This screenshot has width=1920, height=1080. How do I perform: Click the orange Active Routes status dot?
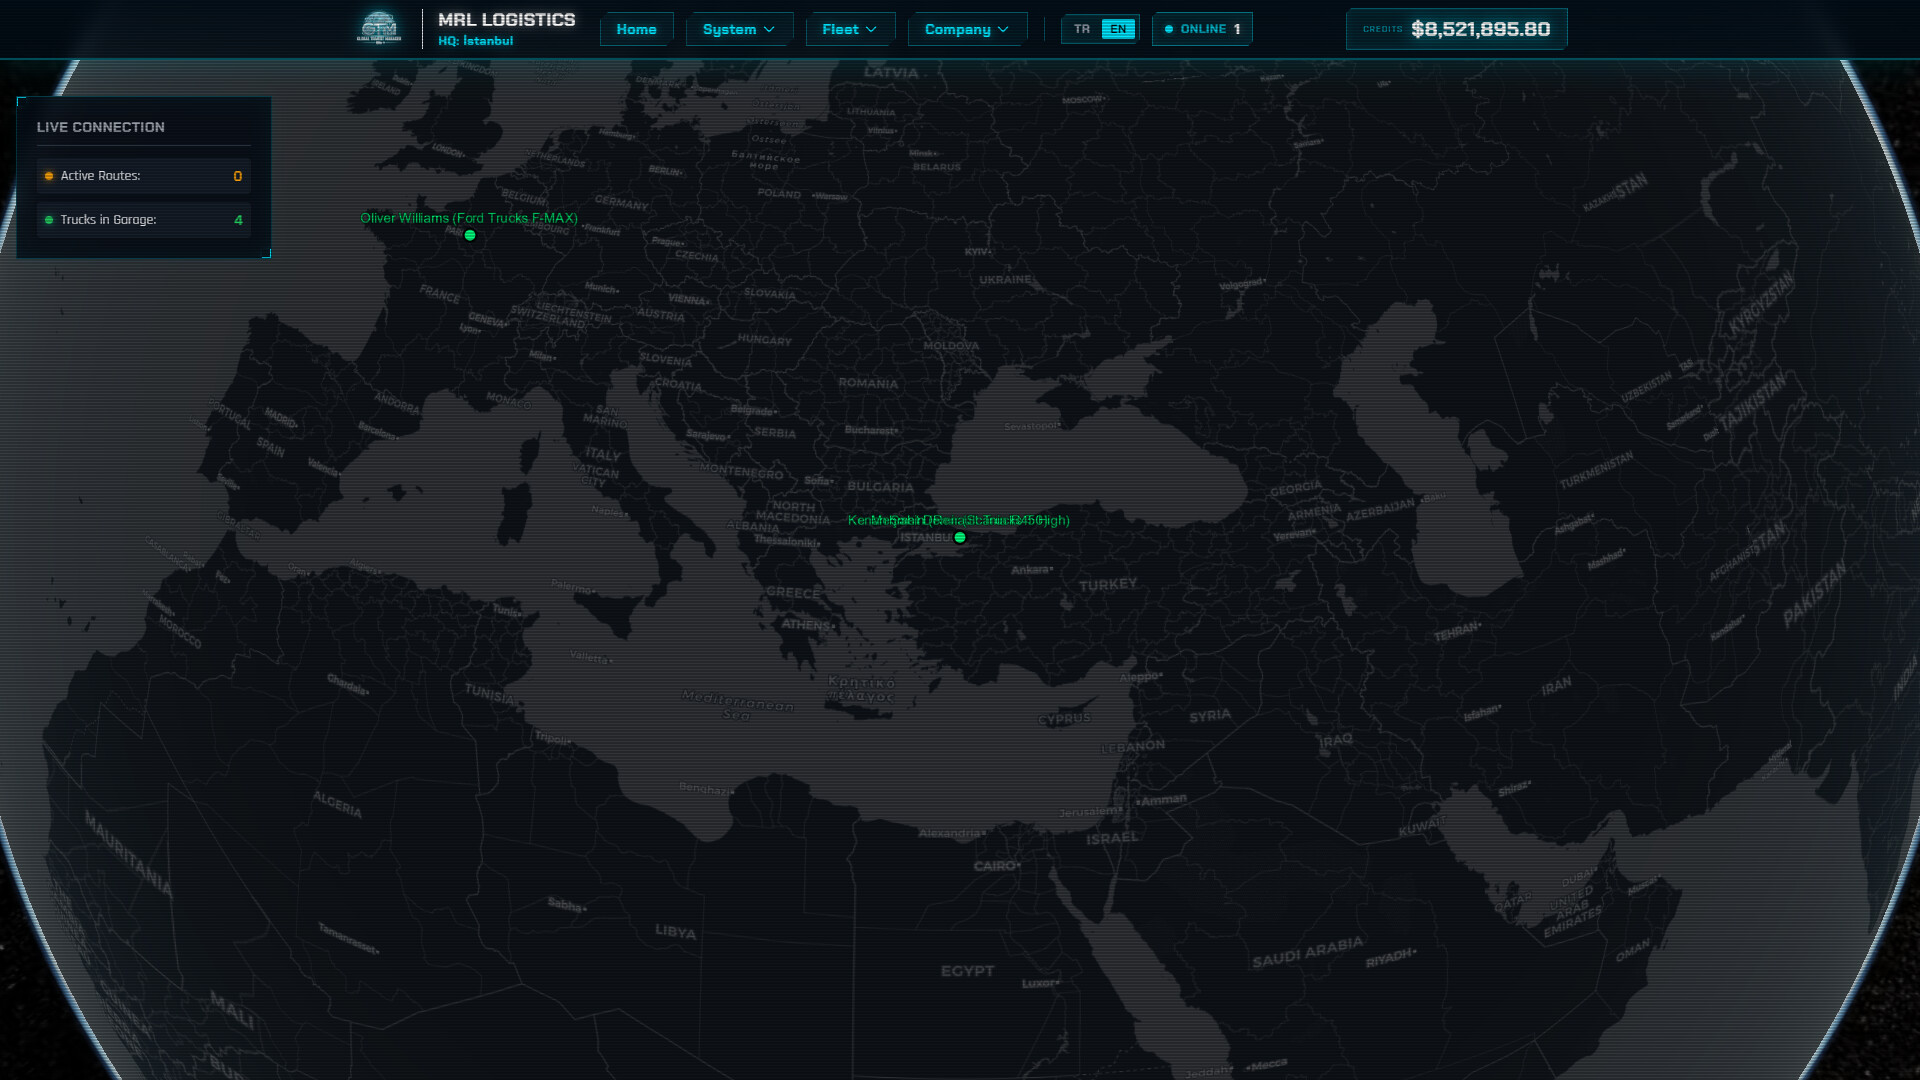point(49,175)
